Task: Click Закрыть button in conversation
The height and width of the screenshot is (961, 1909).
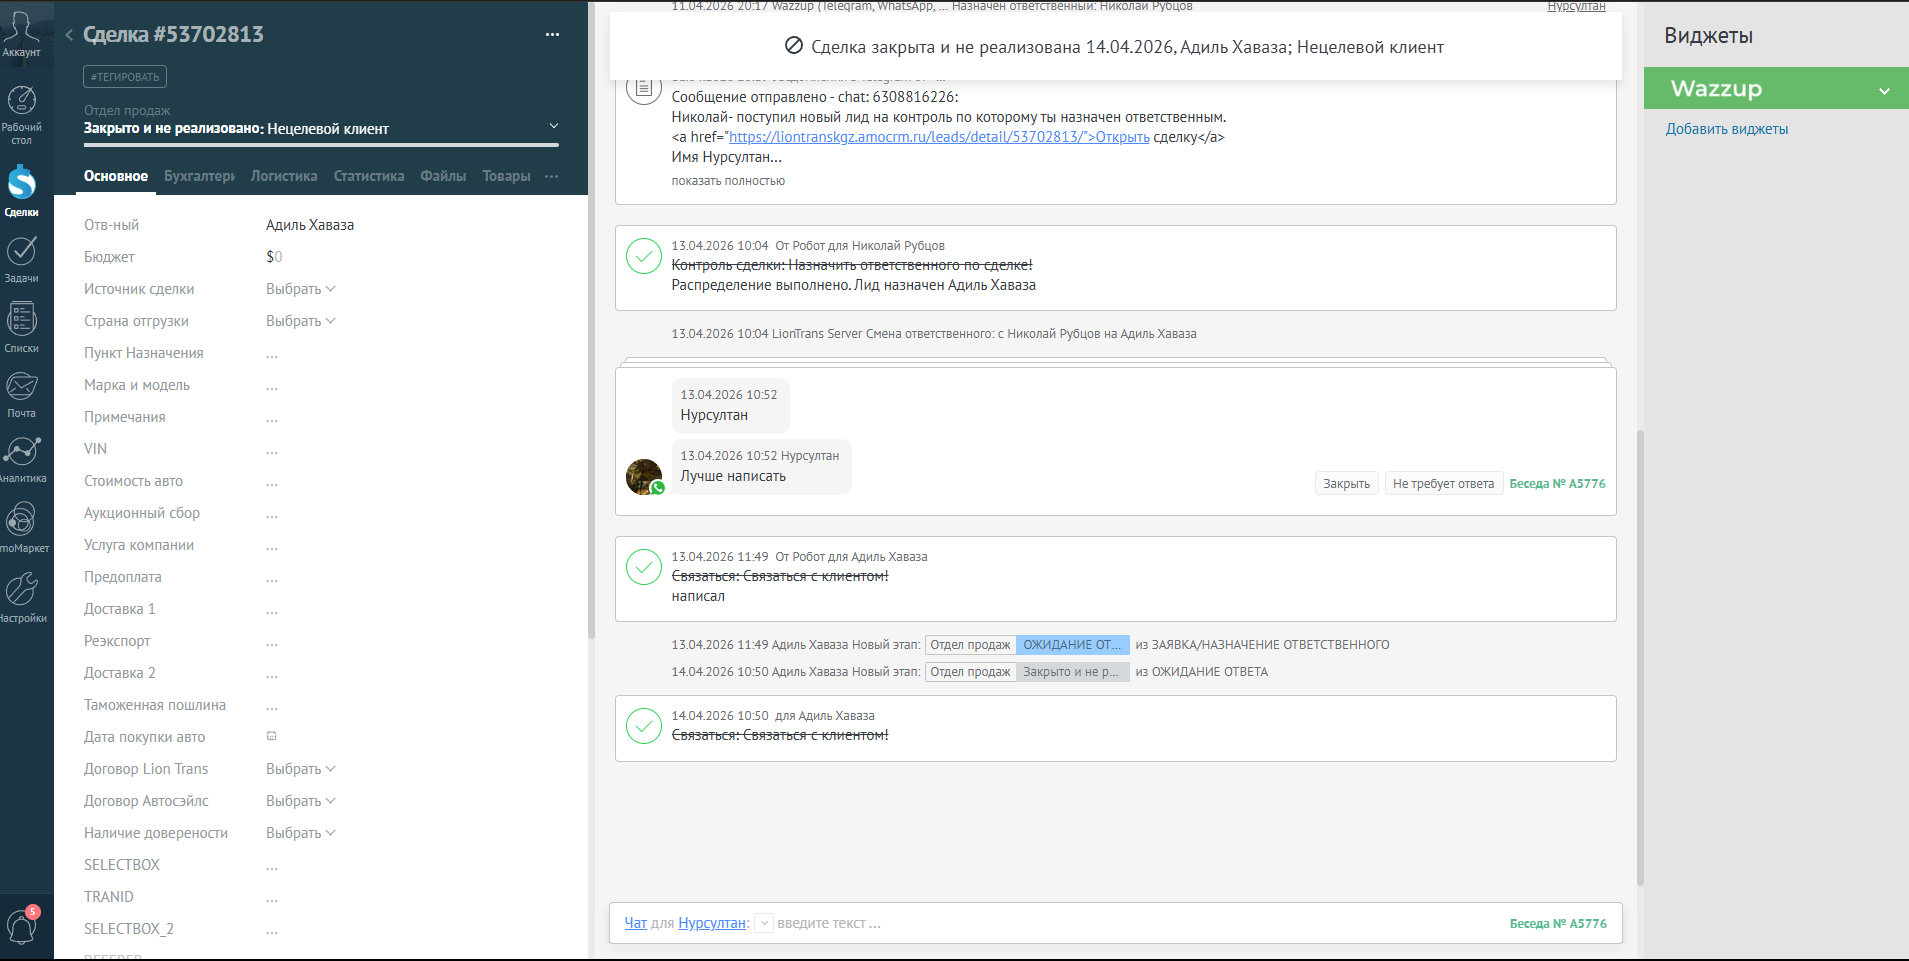Action: click(x=1346, y=484)
